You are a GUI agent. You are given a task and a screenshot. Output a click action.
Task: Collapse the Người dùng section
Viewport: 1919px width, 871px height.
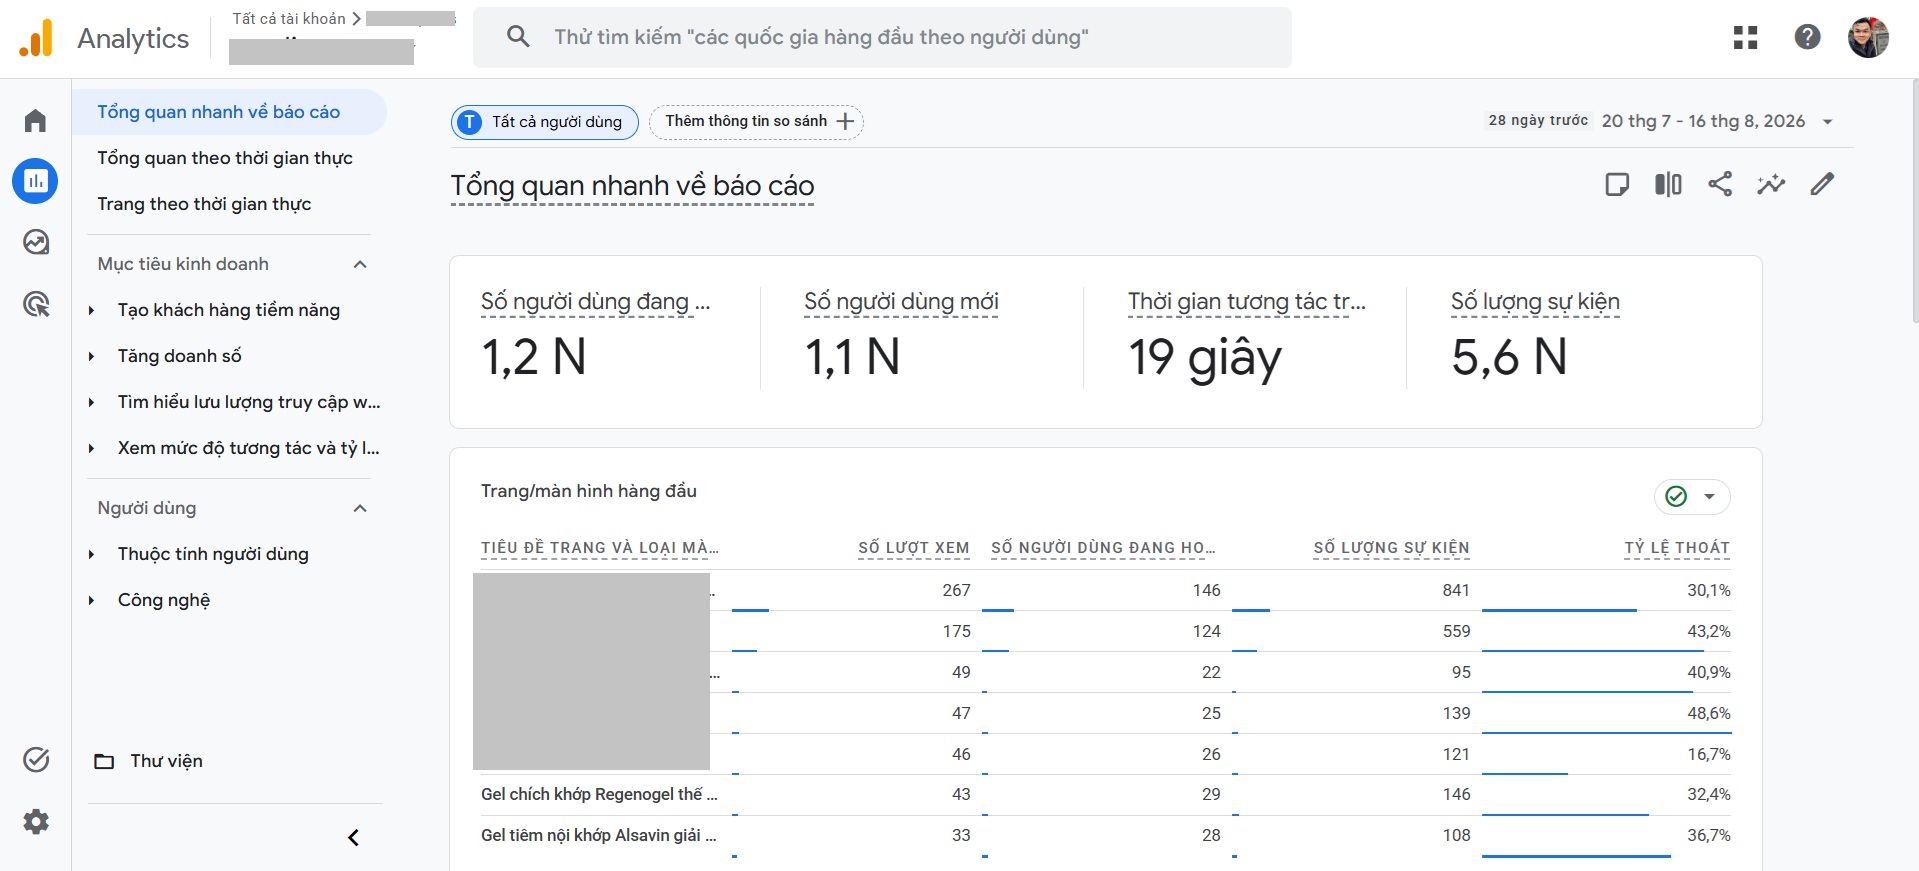coord(360,508)
